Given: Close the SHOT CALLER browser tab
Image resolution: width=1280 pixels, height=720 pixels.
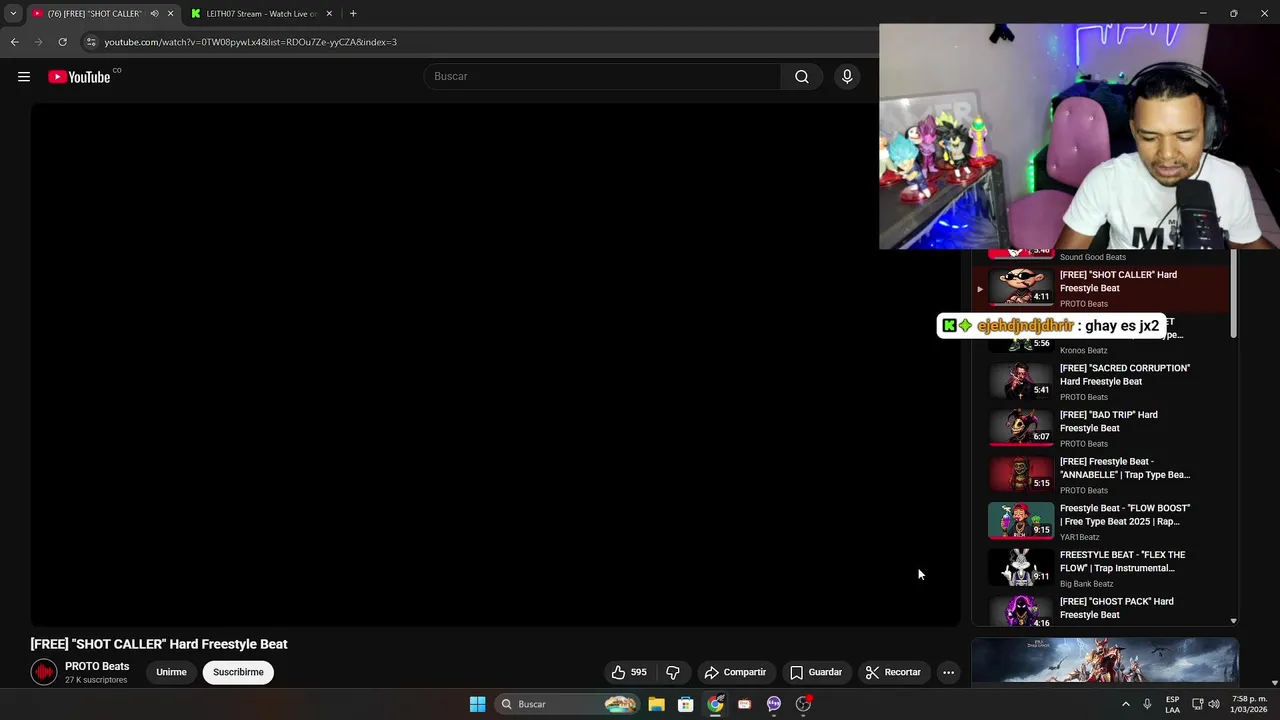Looking at the screenshot, I should pyautogui.click(x=170, y=14).
